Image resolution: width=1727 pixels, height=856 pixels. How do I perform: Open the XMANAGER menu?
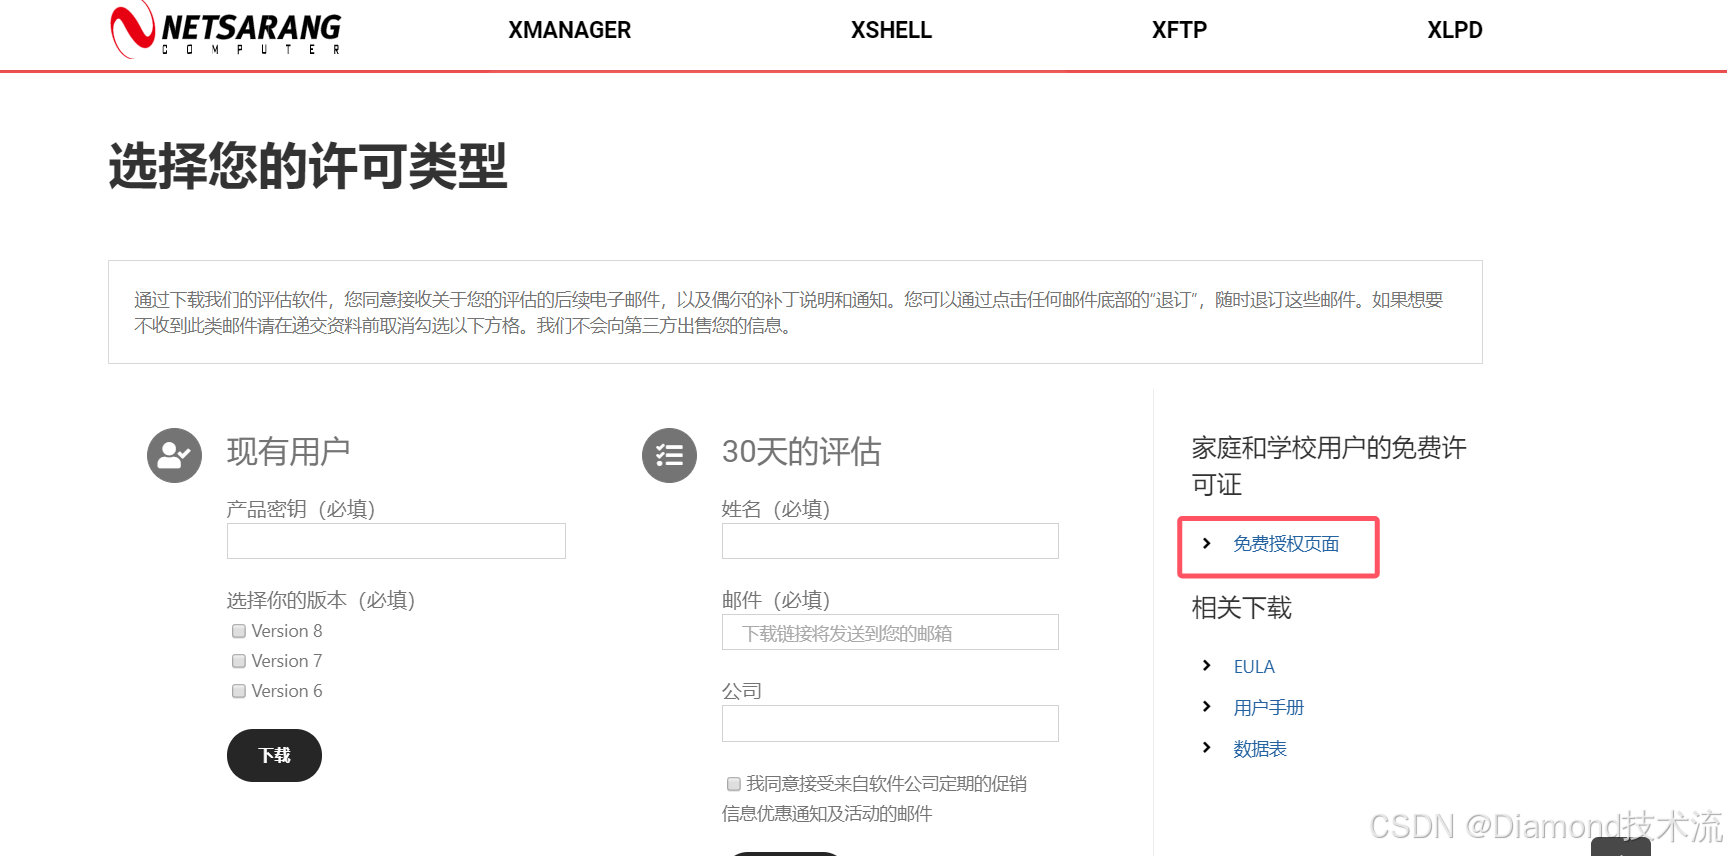tap(569, 30)
